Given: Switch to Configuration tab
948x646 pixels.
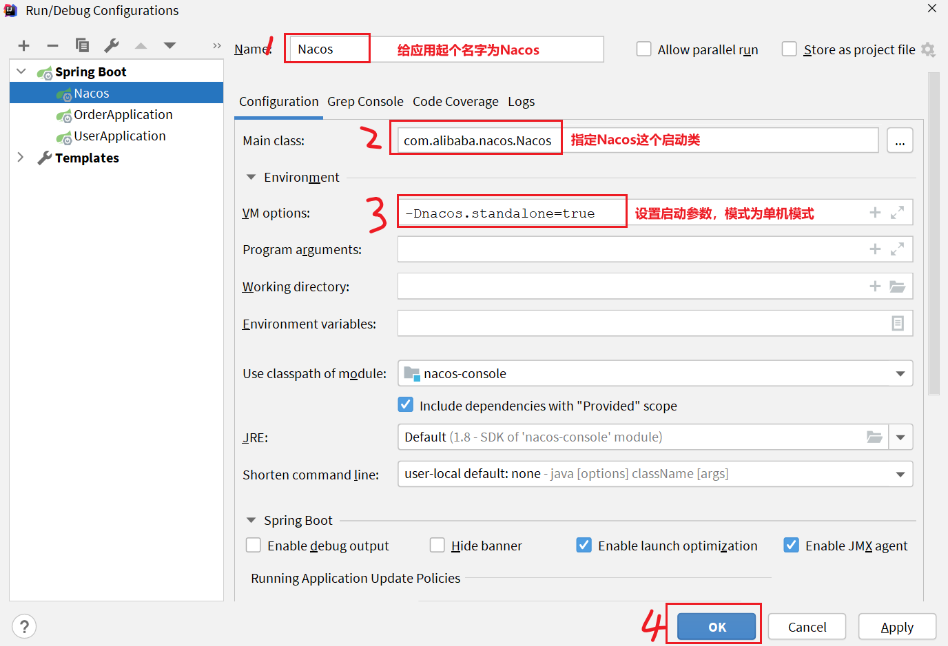Looking at the screenshot, I should pos(279,102).
